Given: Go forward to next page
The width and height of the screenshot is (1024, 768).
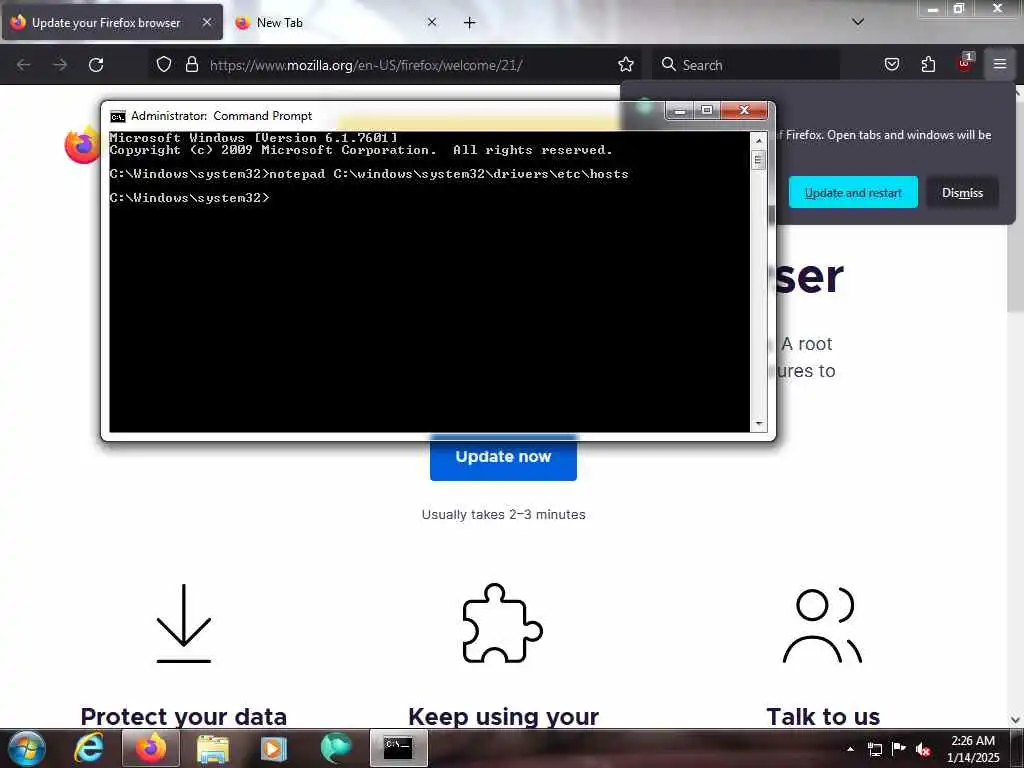Looking at the screenshot, I should (60, 65).
